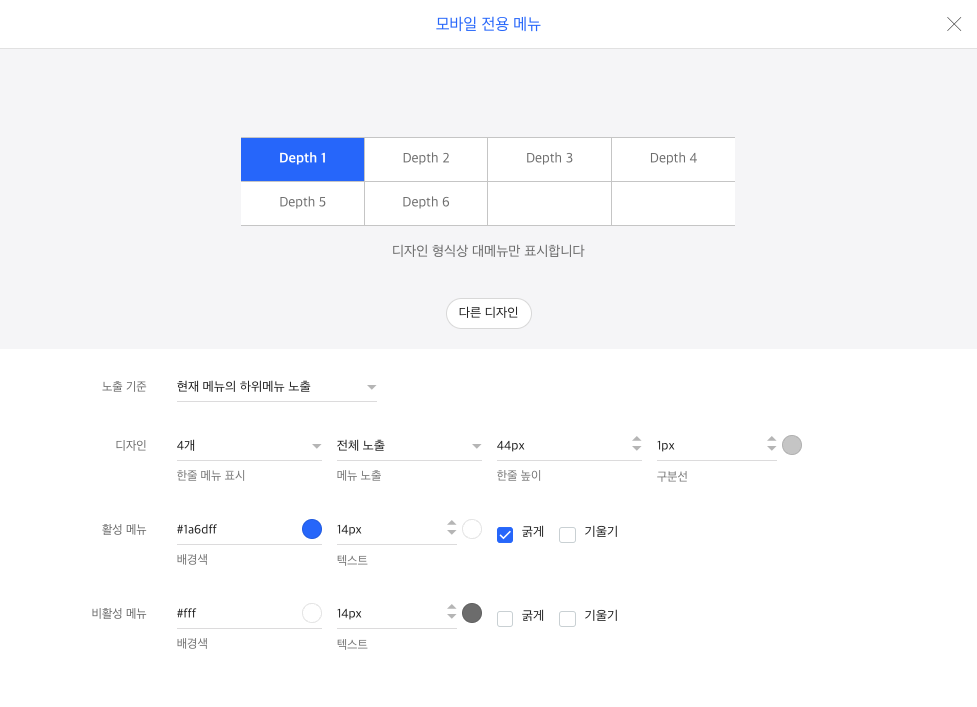
Task: Click the 다른 디자인 button
Action: click(488, 313)
